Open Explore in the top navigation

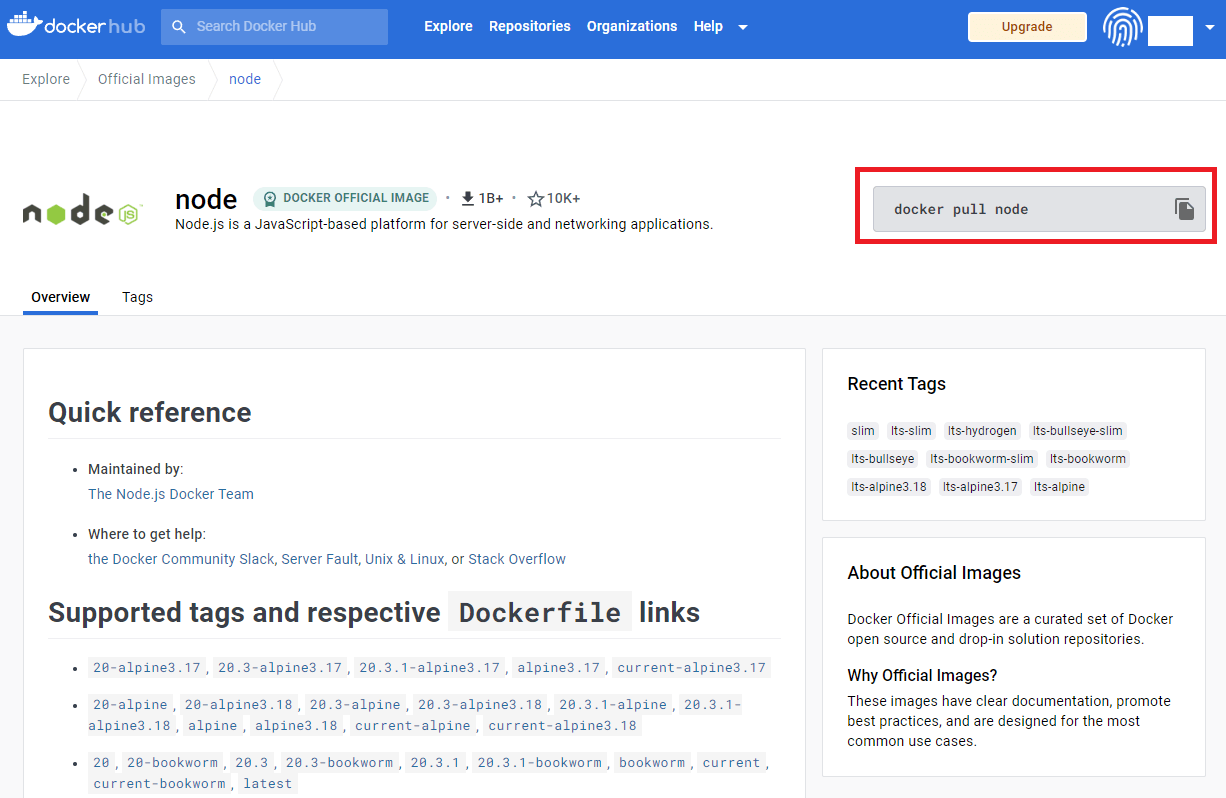coord(448,26)
